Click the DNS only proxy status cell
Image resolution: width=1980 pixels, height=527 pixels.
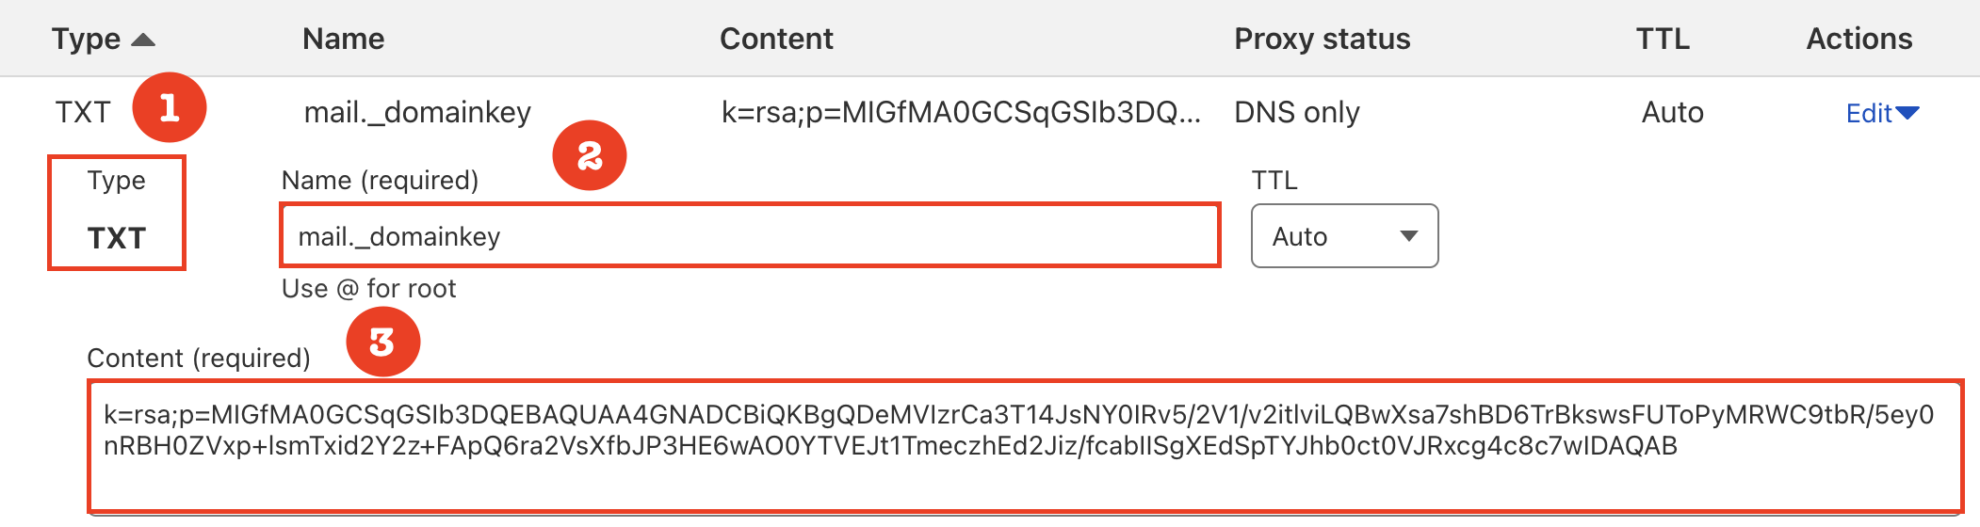coord(1296,112)
